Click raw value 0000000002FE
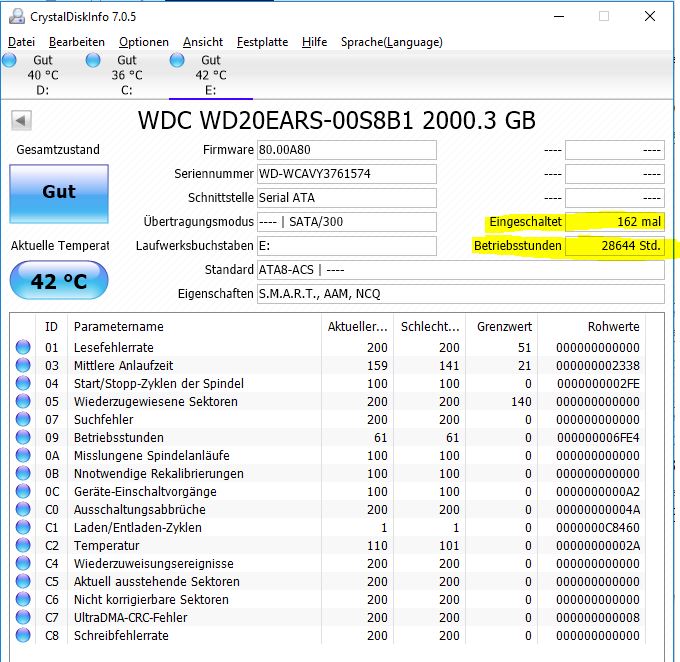680x662 pixels. coord(598,383)
